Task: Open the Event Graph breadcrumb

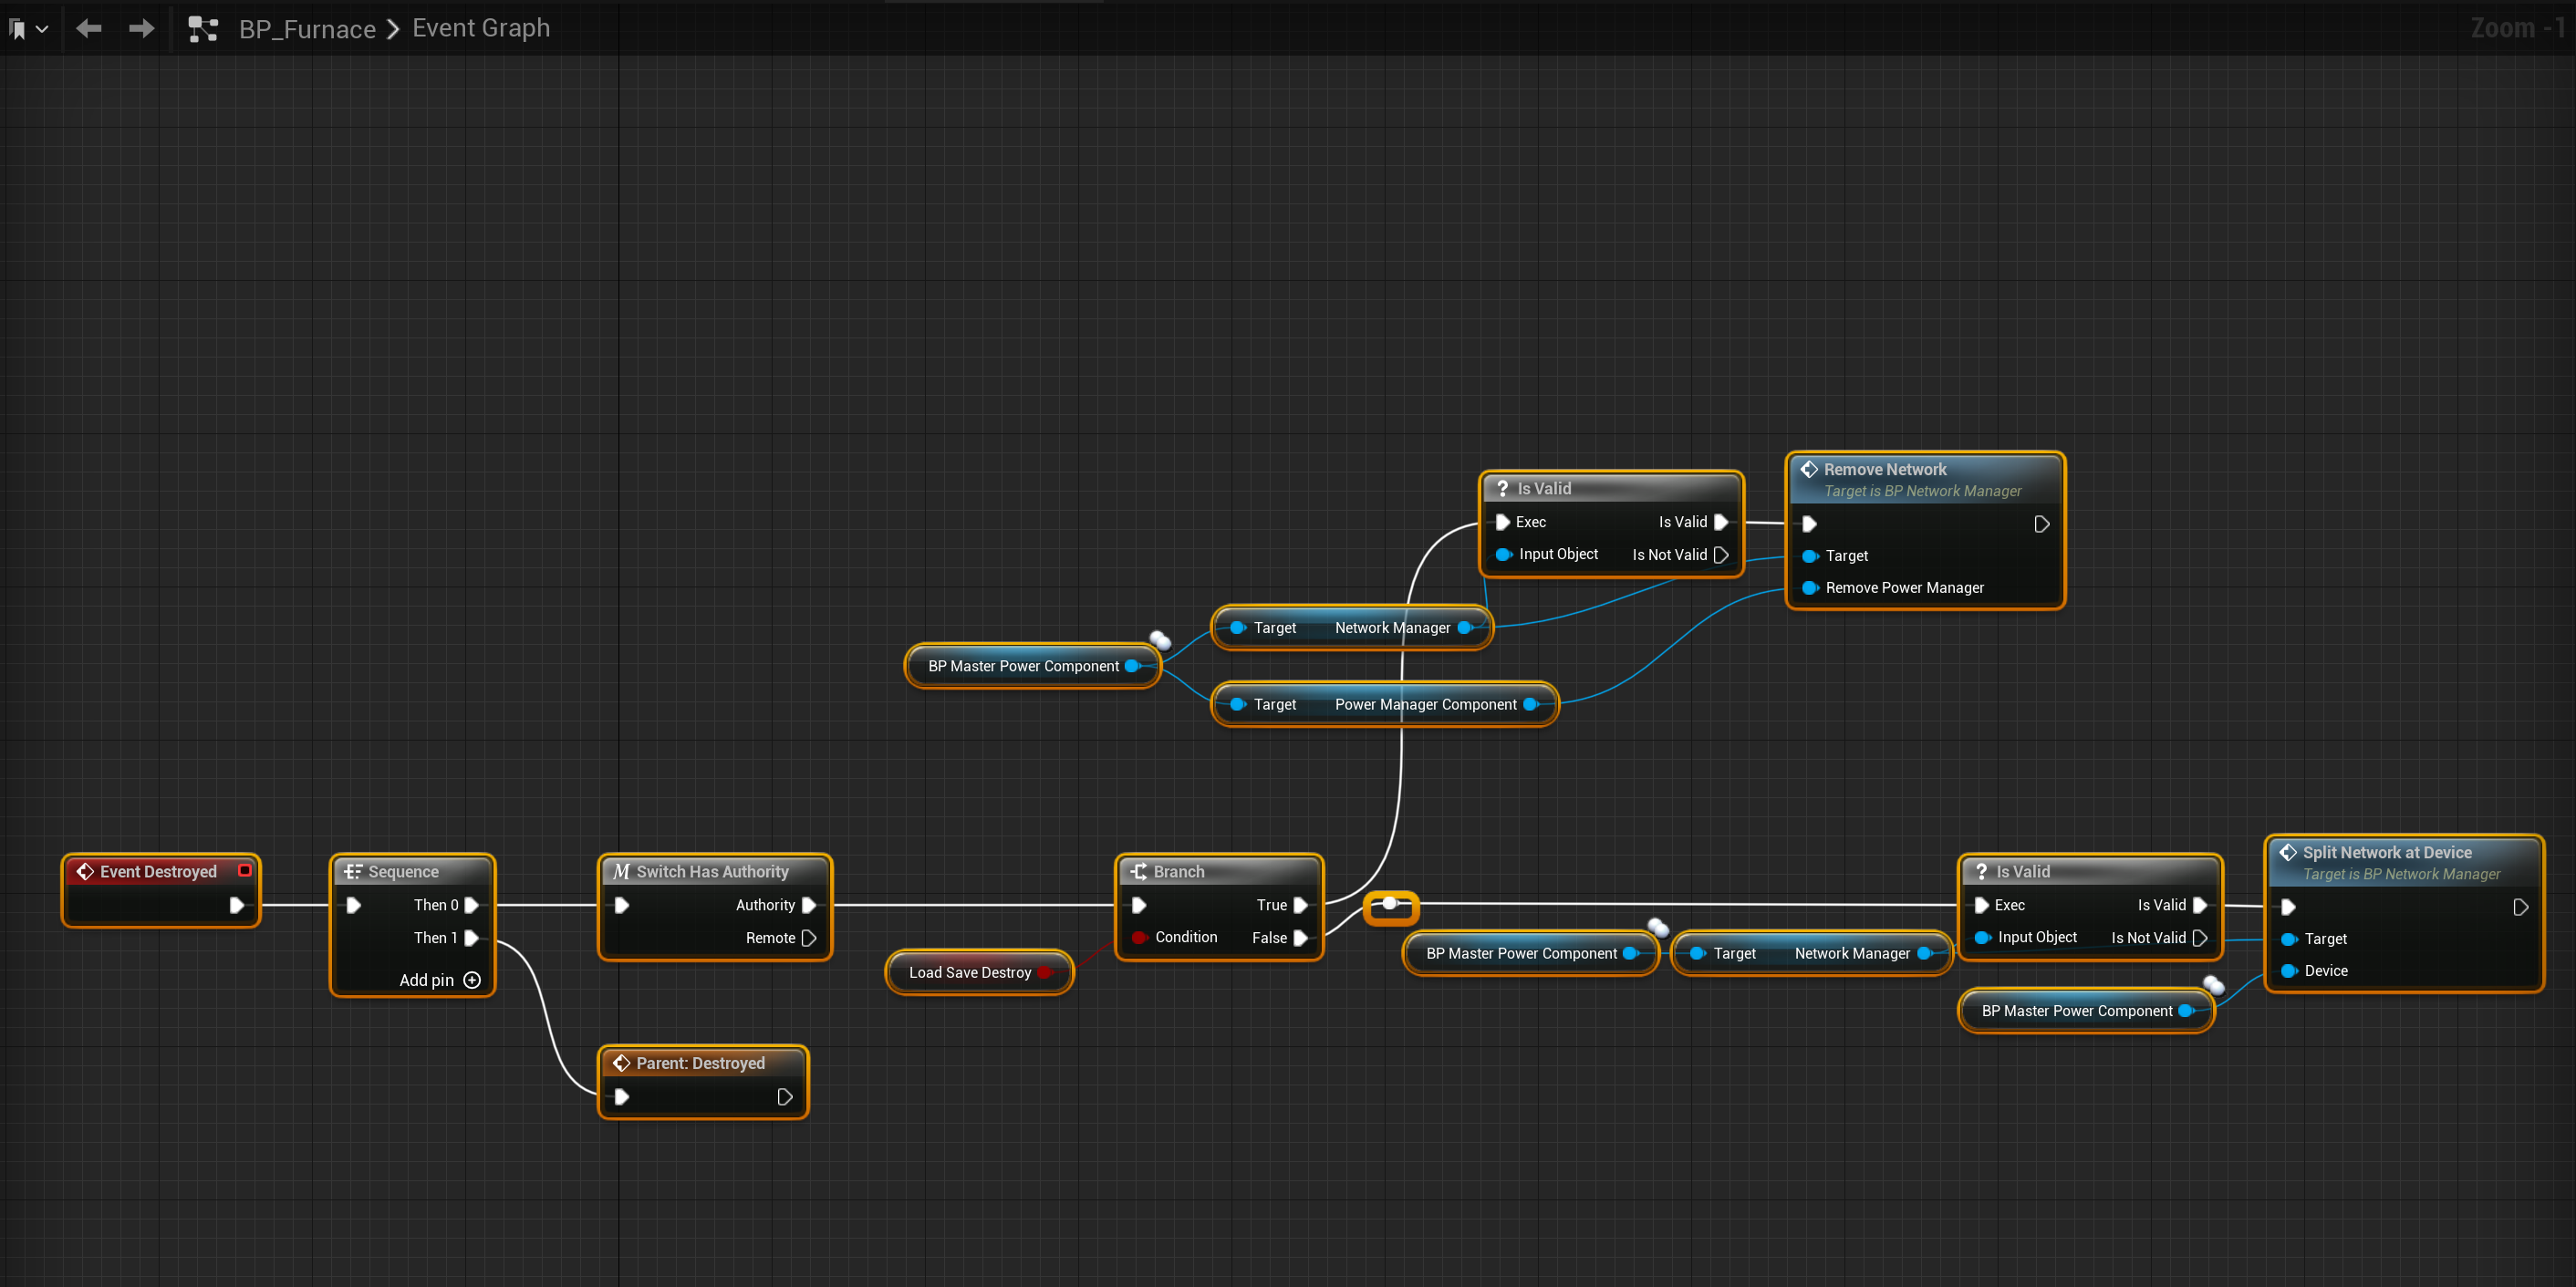Action: 481,28
